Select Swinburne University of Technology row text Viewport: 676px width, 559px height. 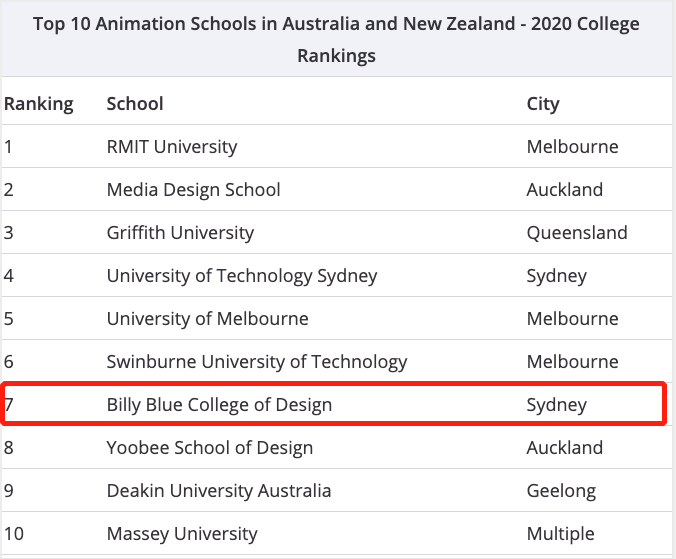pyautogui.click(x=257, y=362)
